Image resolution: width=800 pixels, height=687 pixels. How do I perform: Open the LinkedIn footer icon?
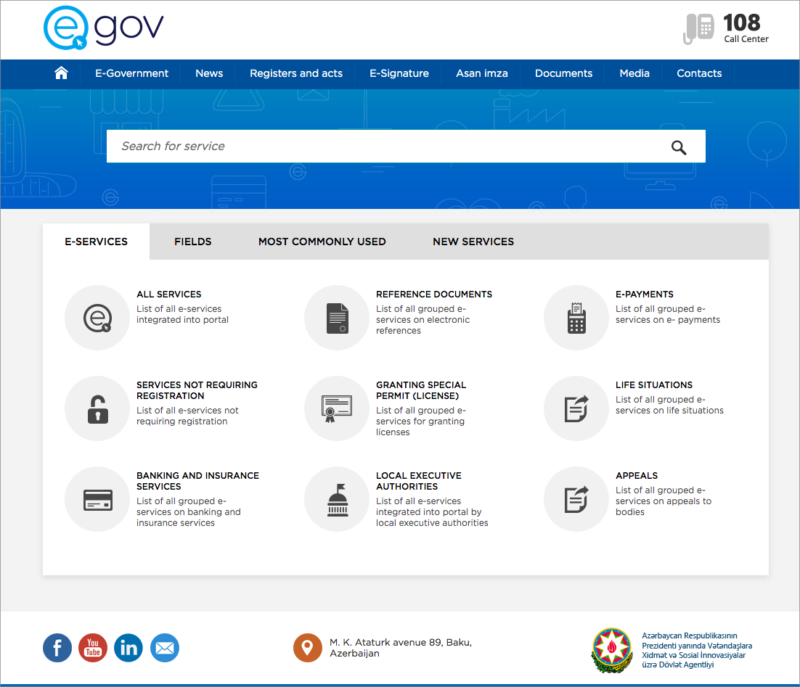point(129,647)
